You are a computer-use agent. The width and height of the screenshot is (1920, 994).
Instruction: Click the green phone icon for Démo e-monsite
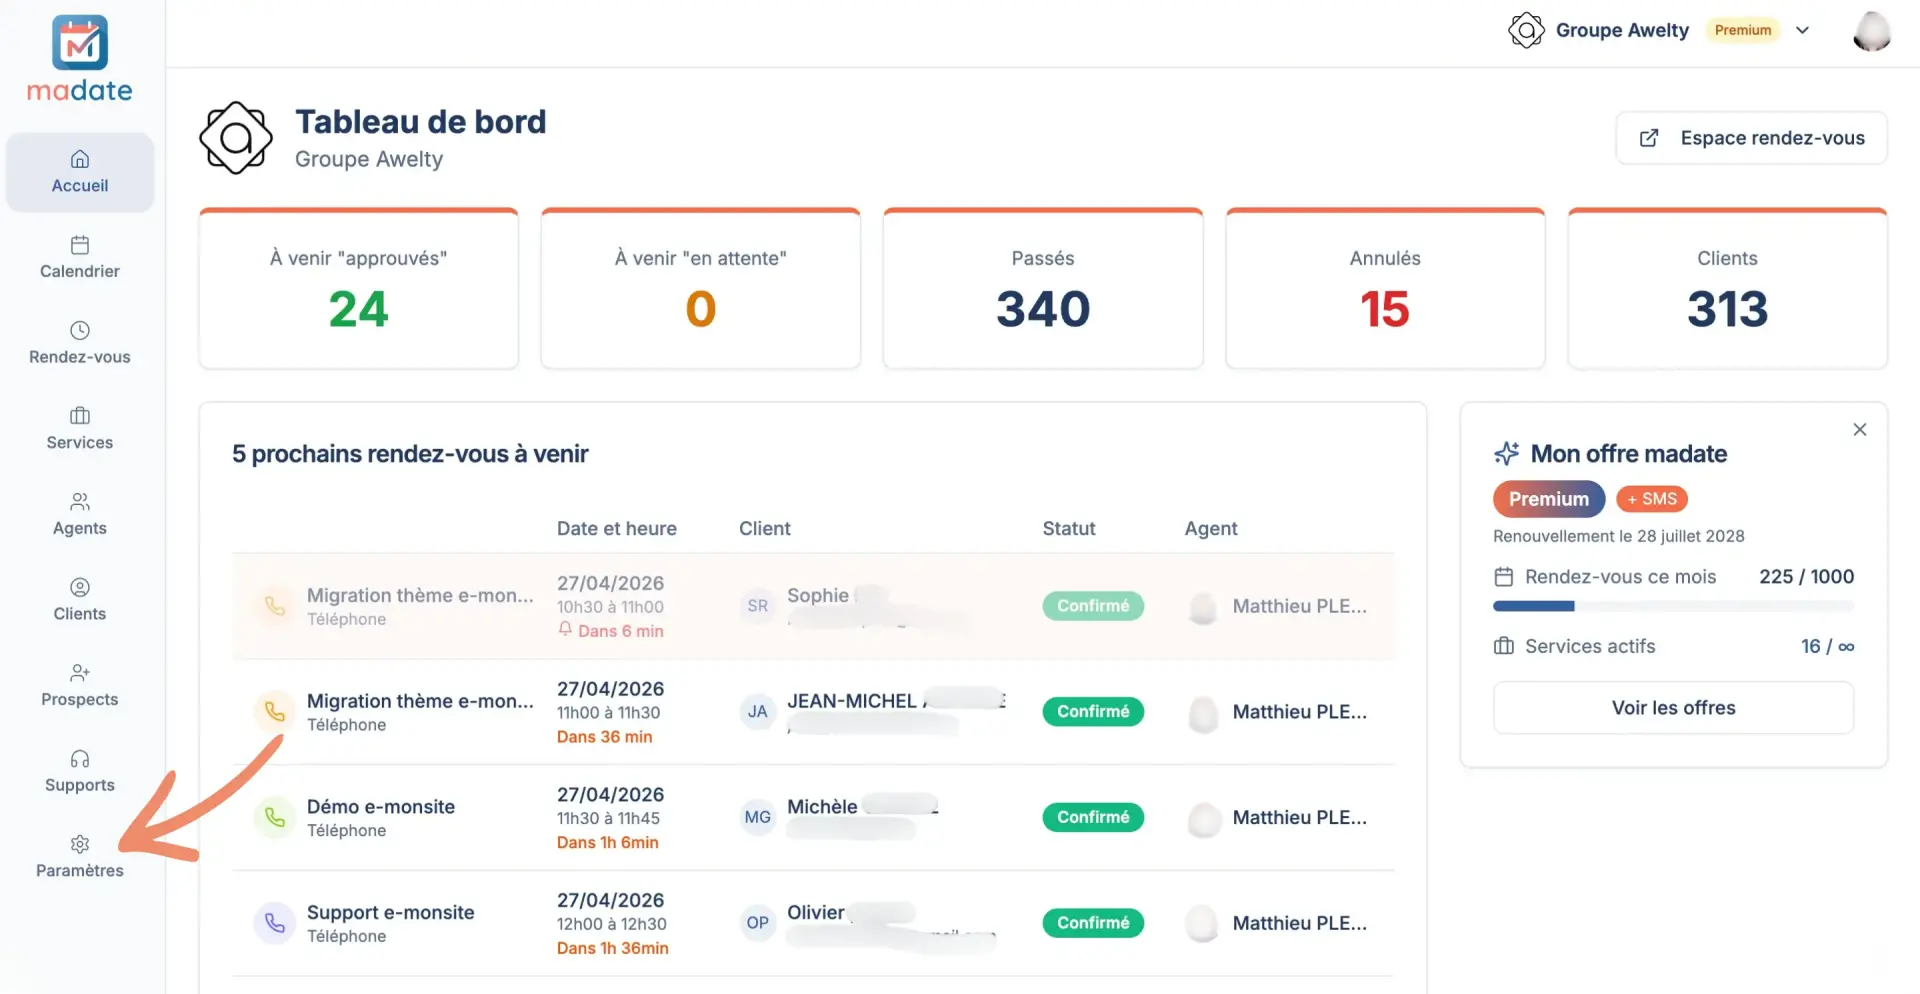click(274, 817)
